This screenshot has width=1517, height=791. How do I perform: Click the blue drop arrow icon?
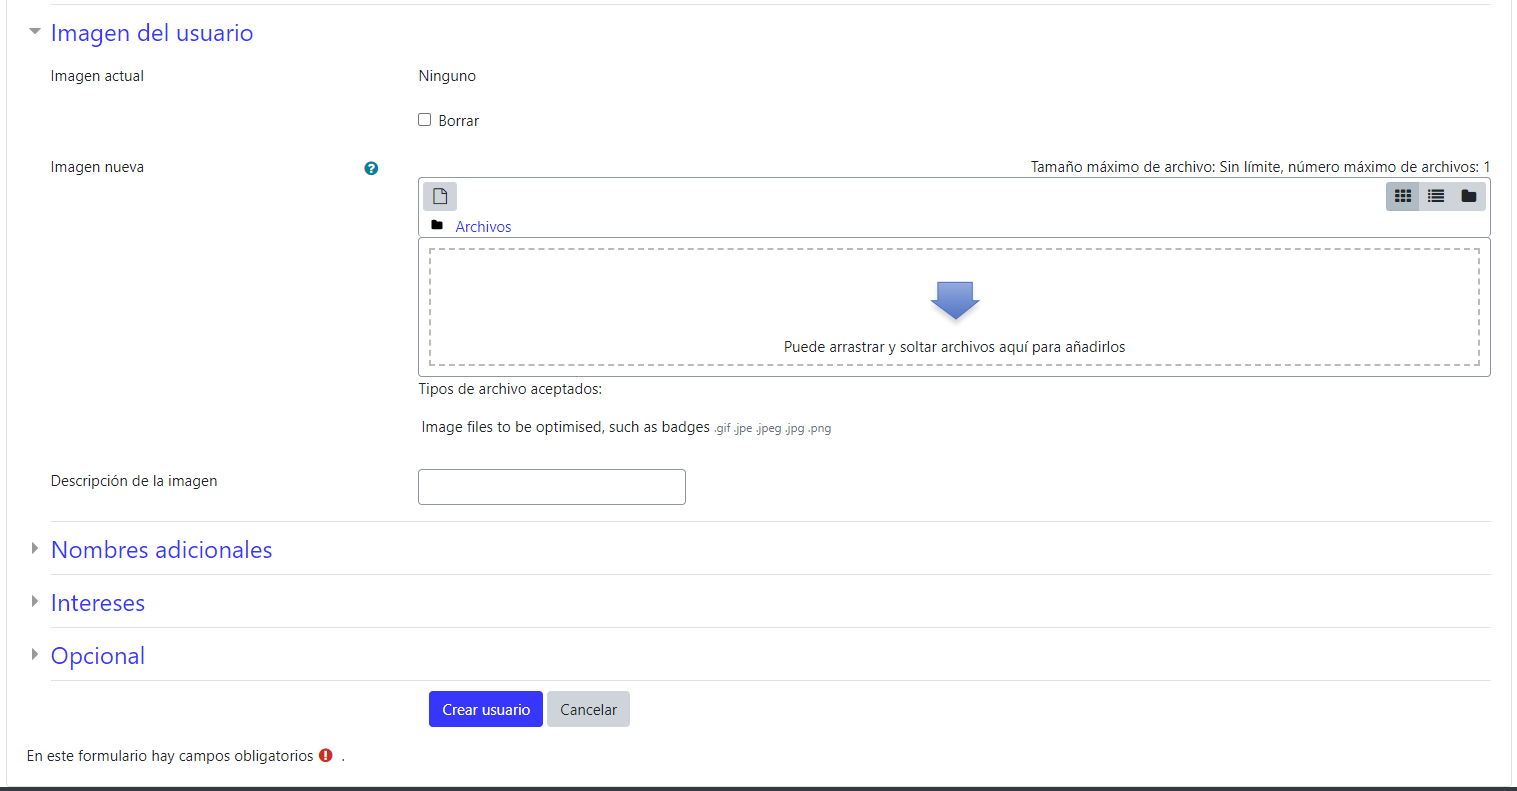pyautogui.click(x=954, y=300)
